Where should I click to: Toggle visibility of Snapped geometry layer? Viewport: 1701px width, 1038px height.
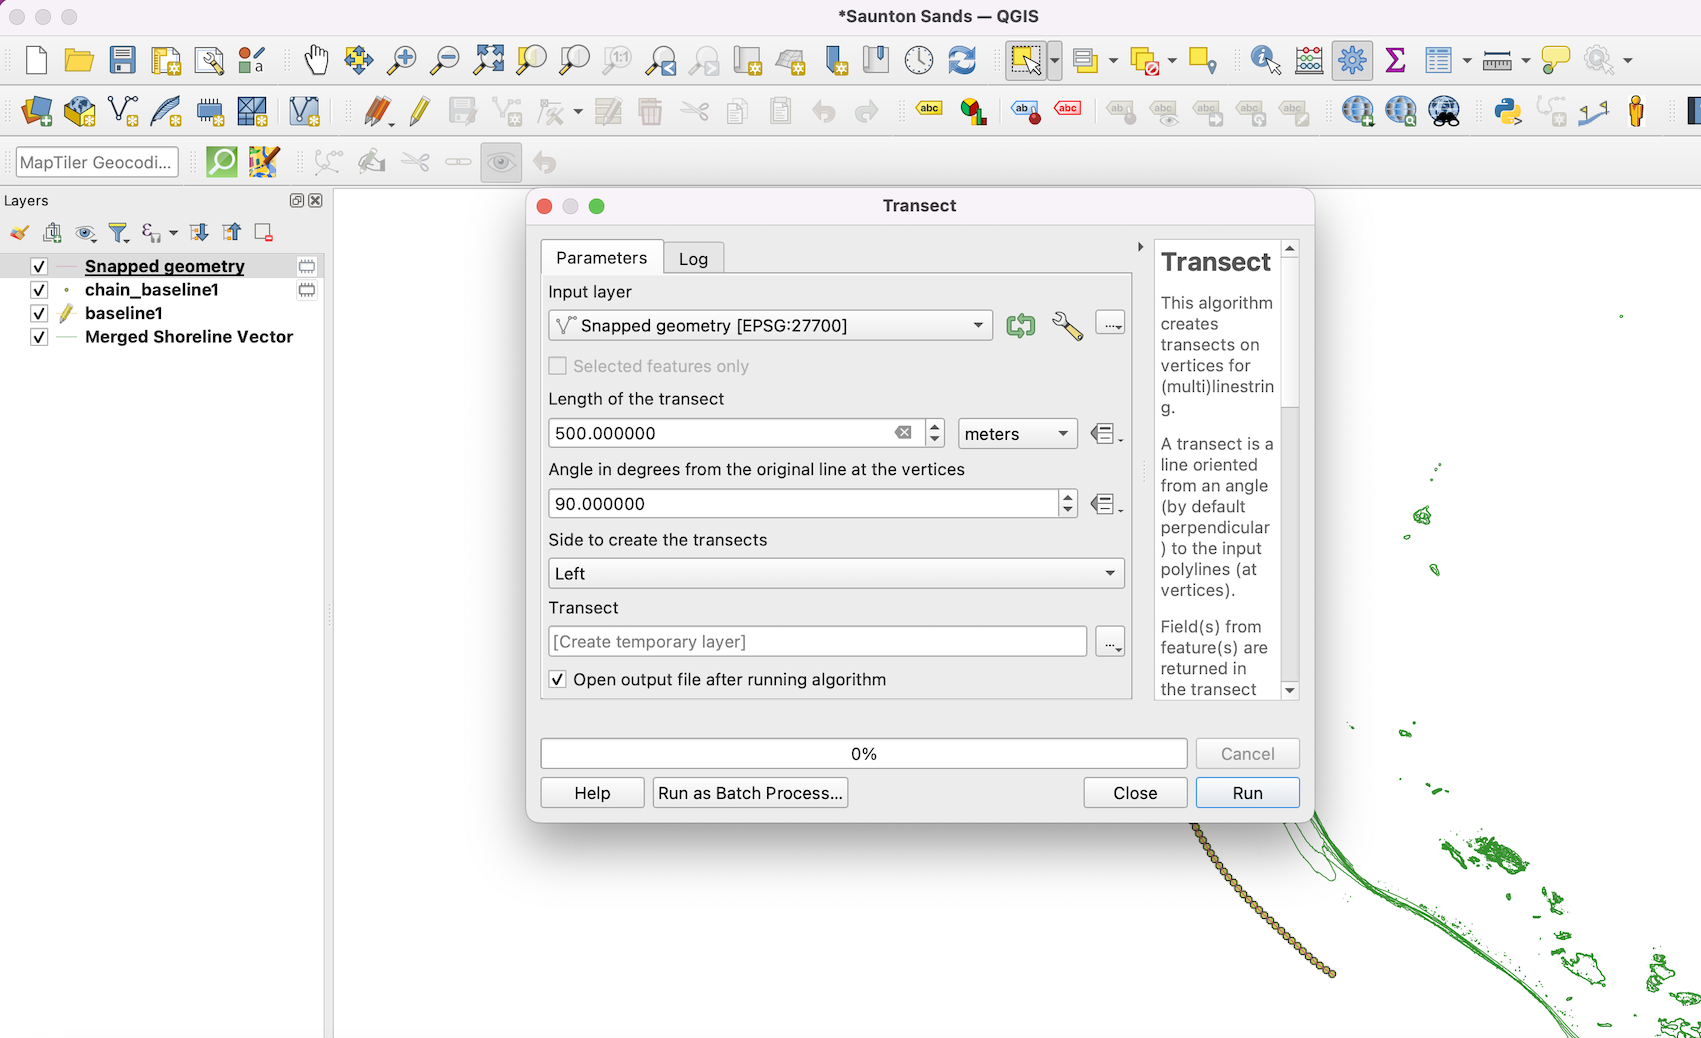click(39, 266)
